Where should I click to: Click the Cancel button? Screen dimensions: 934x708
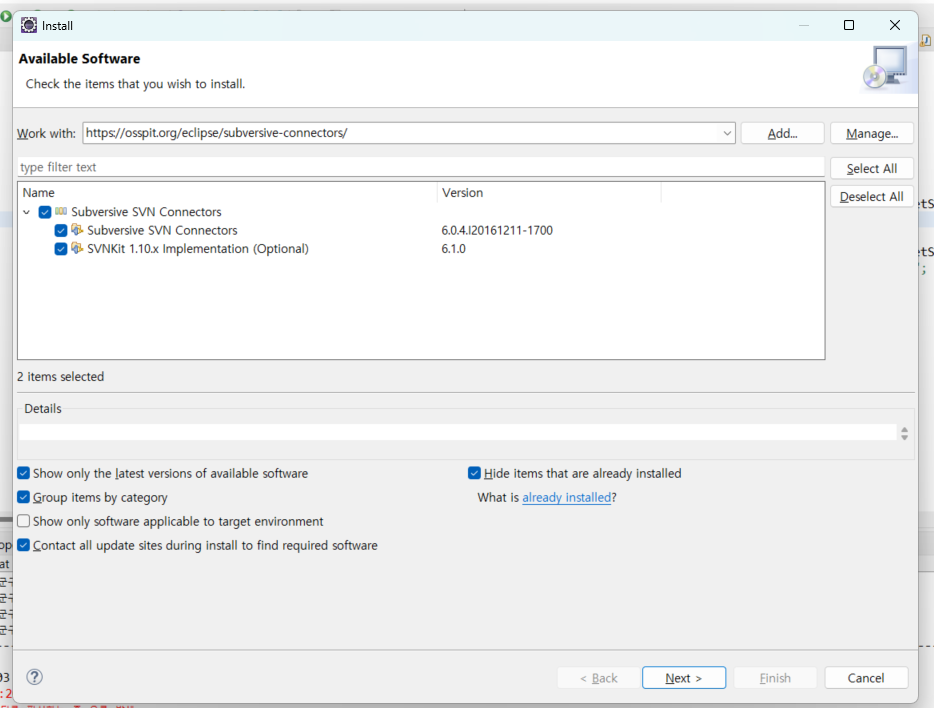[x=866, y=678]
